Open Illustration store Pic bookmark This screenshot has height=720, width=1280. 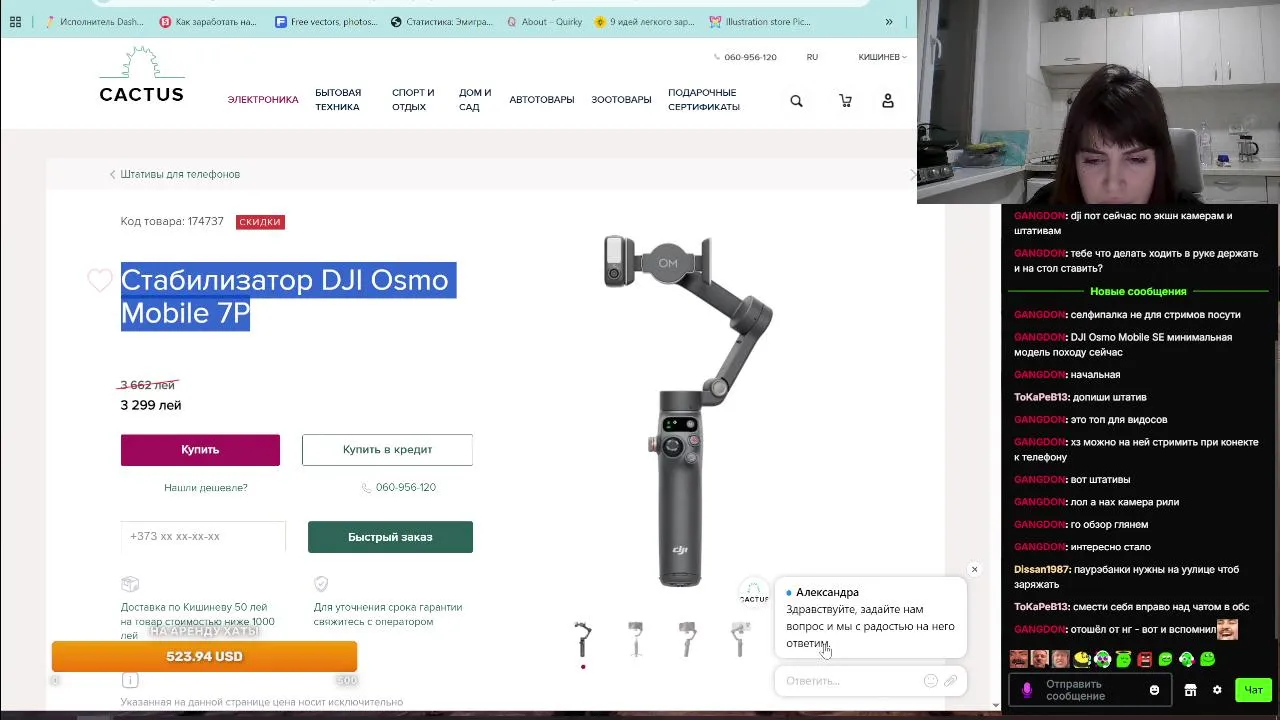[x=760, y=21]
